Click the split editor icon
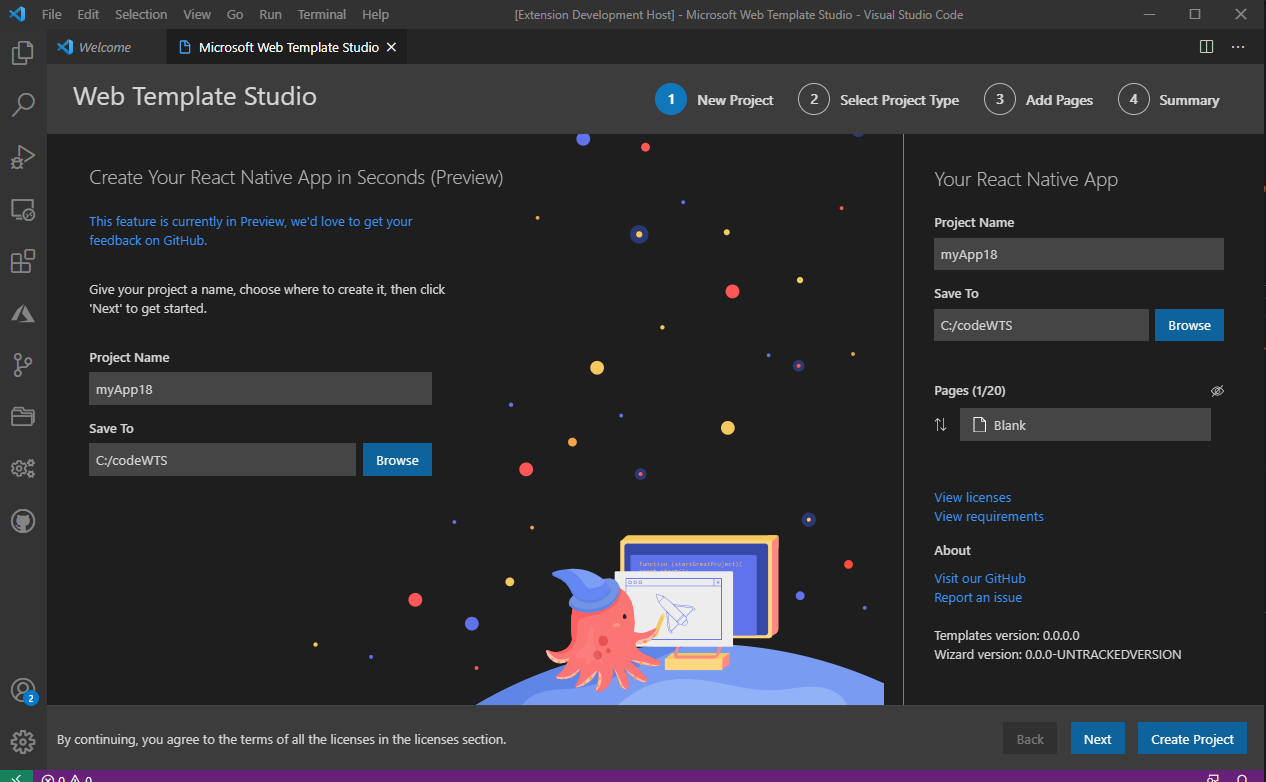1266x782 pixels. click(x=1207, y=47)
